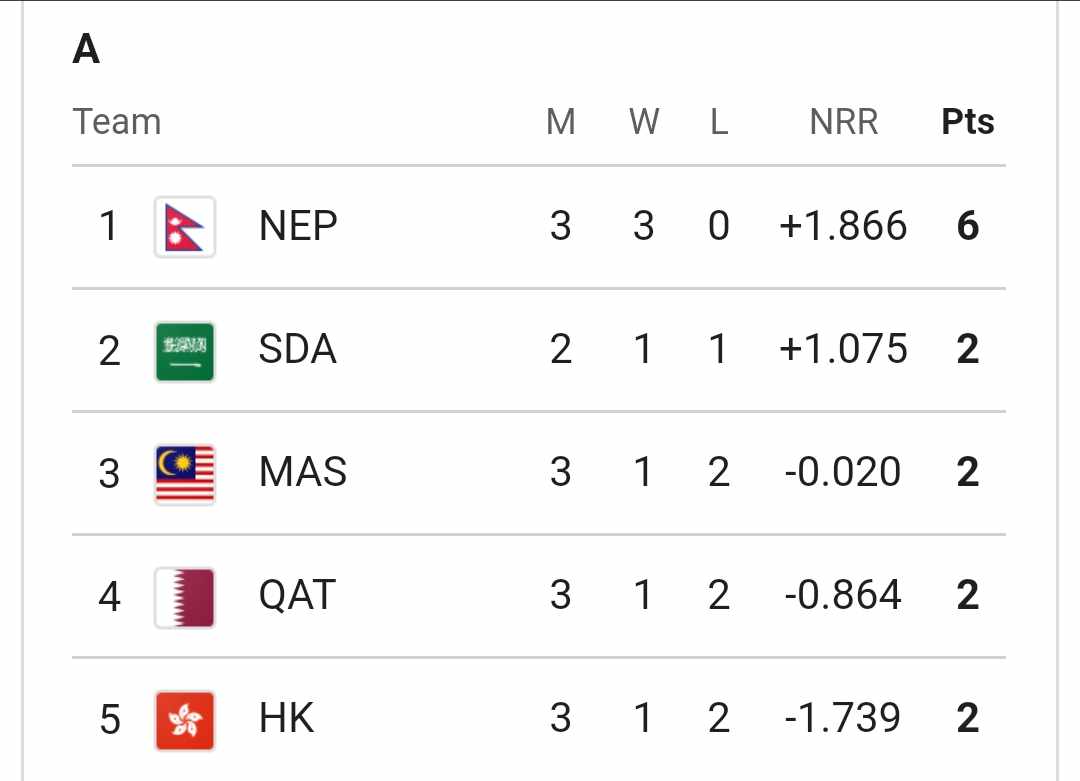Click the Malaysia flag icon
The width and height of the screenshot is (1080, 781).
point(185,474)
